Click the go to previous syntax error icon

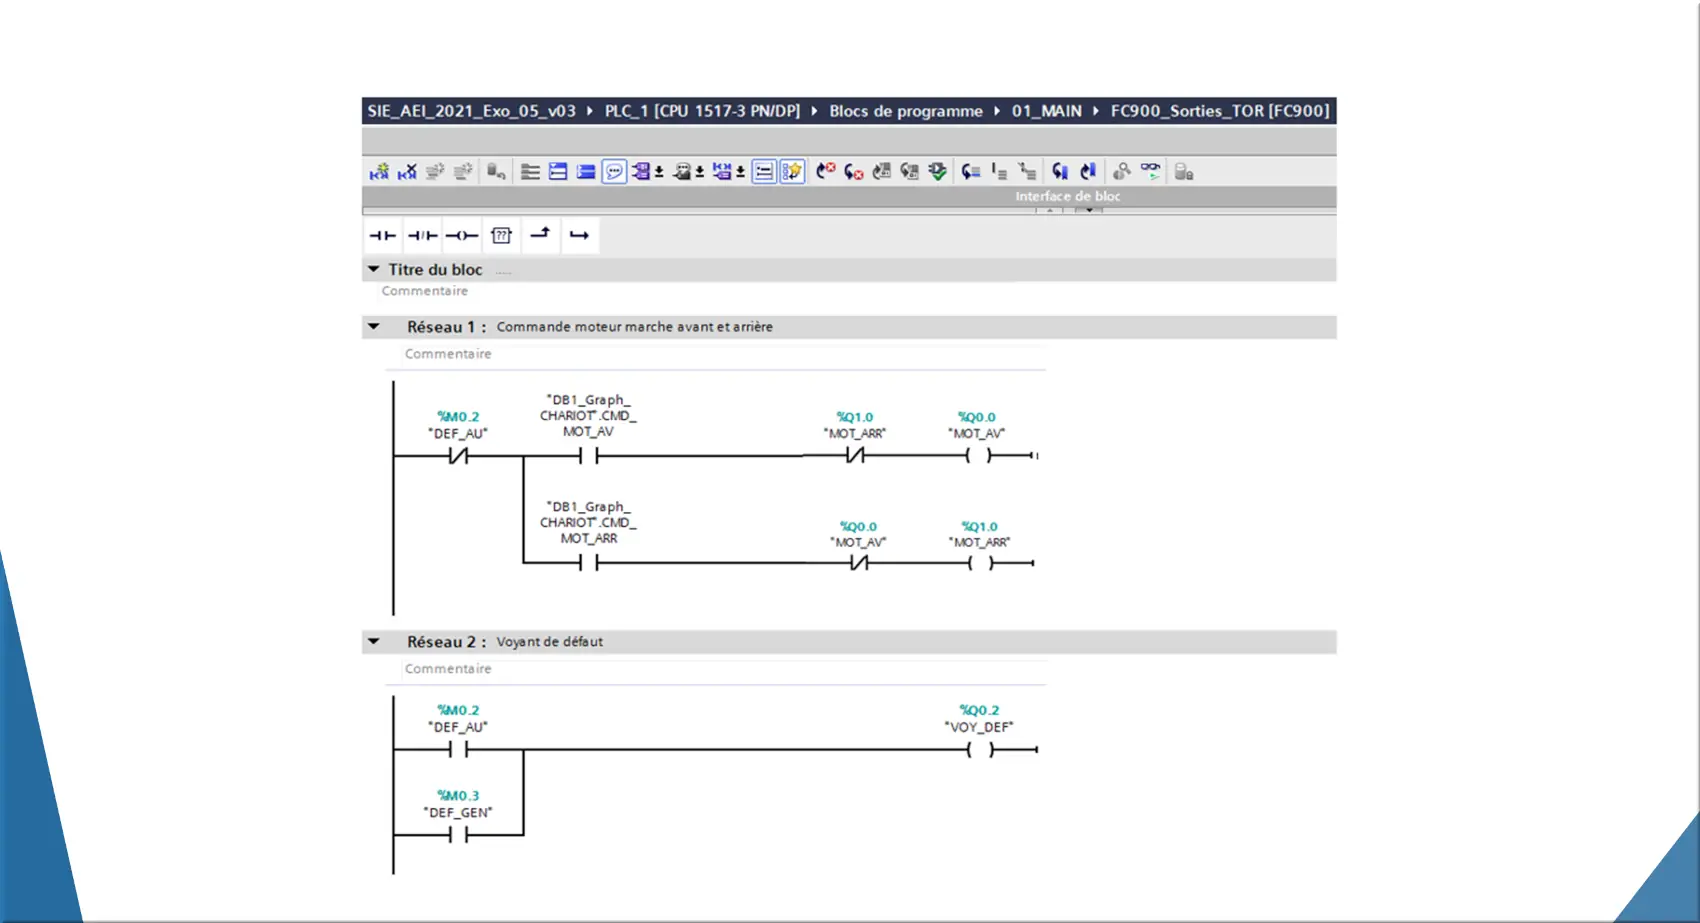pyautogui.click(x=825, y=172)
